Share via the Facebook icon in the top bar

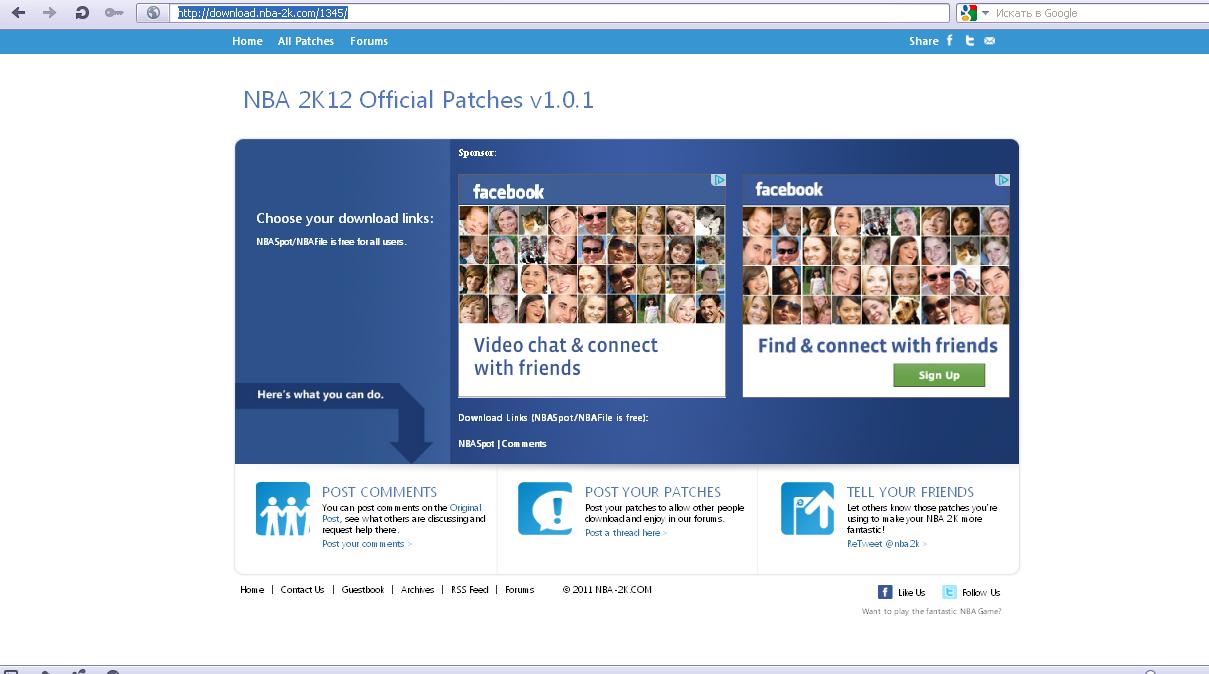[950, 41]
